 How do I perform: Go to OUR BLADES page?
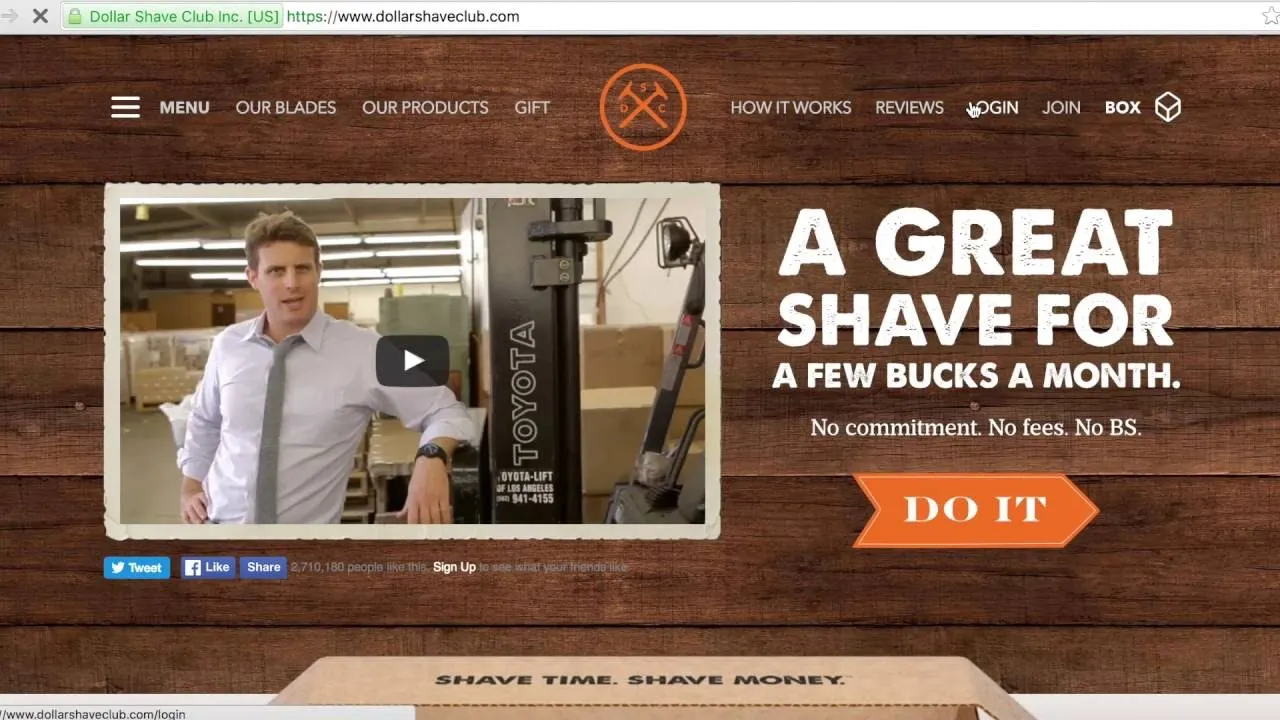point(286,107)
